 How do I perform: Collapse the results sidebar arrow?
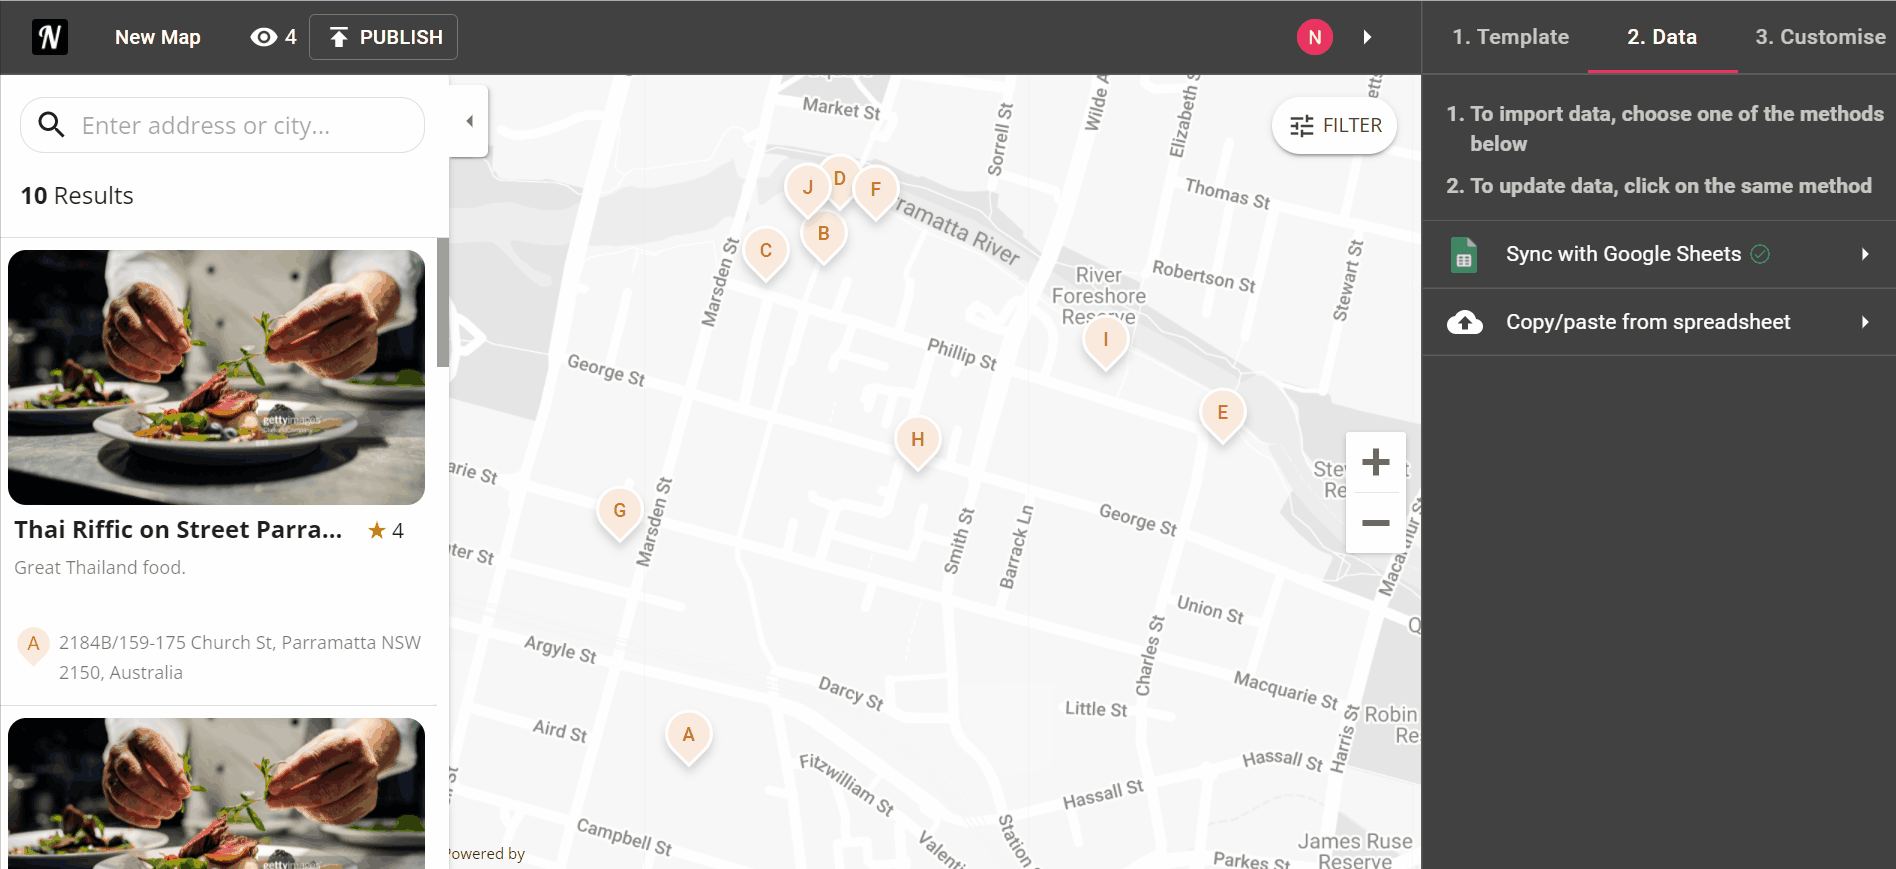[469, 121]
